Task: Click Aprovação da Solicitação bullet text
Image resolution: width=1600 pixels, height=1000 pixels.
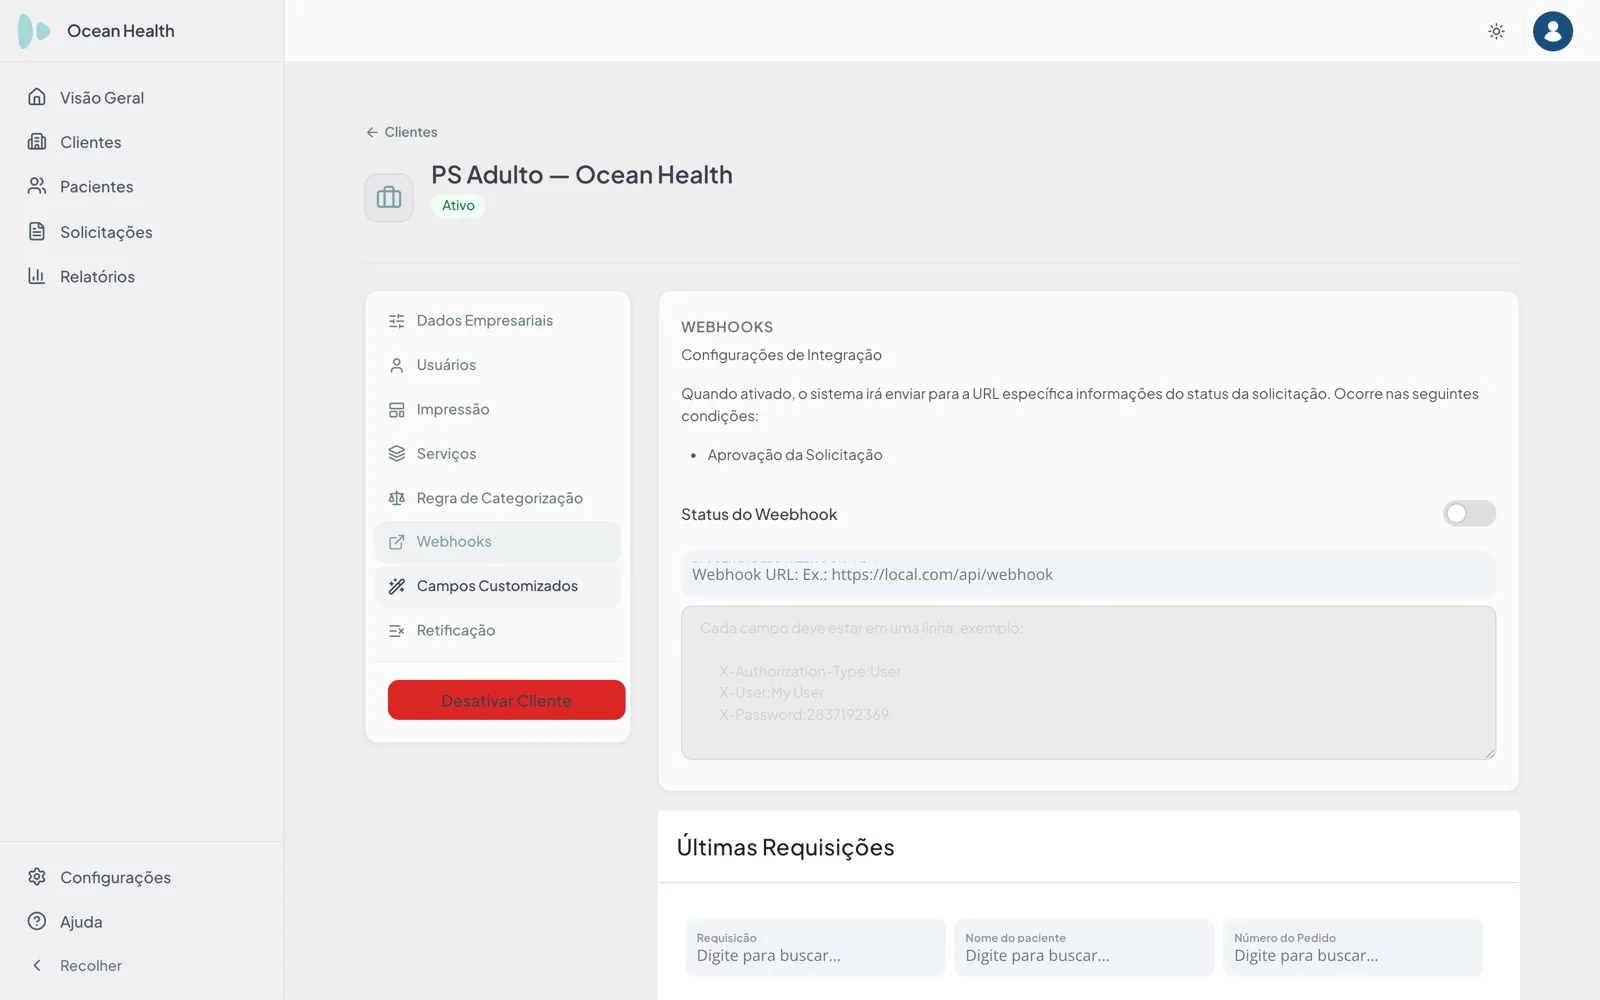Action: (x=795, y=455)
